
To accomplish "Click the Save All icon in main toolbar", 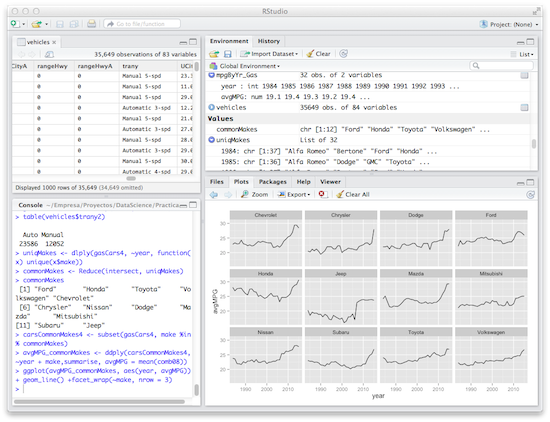I will click(74, 24).
